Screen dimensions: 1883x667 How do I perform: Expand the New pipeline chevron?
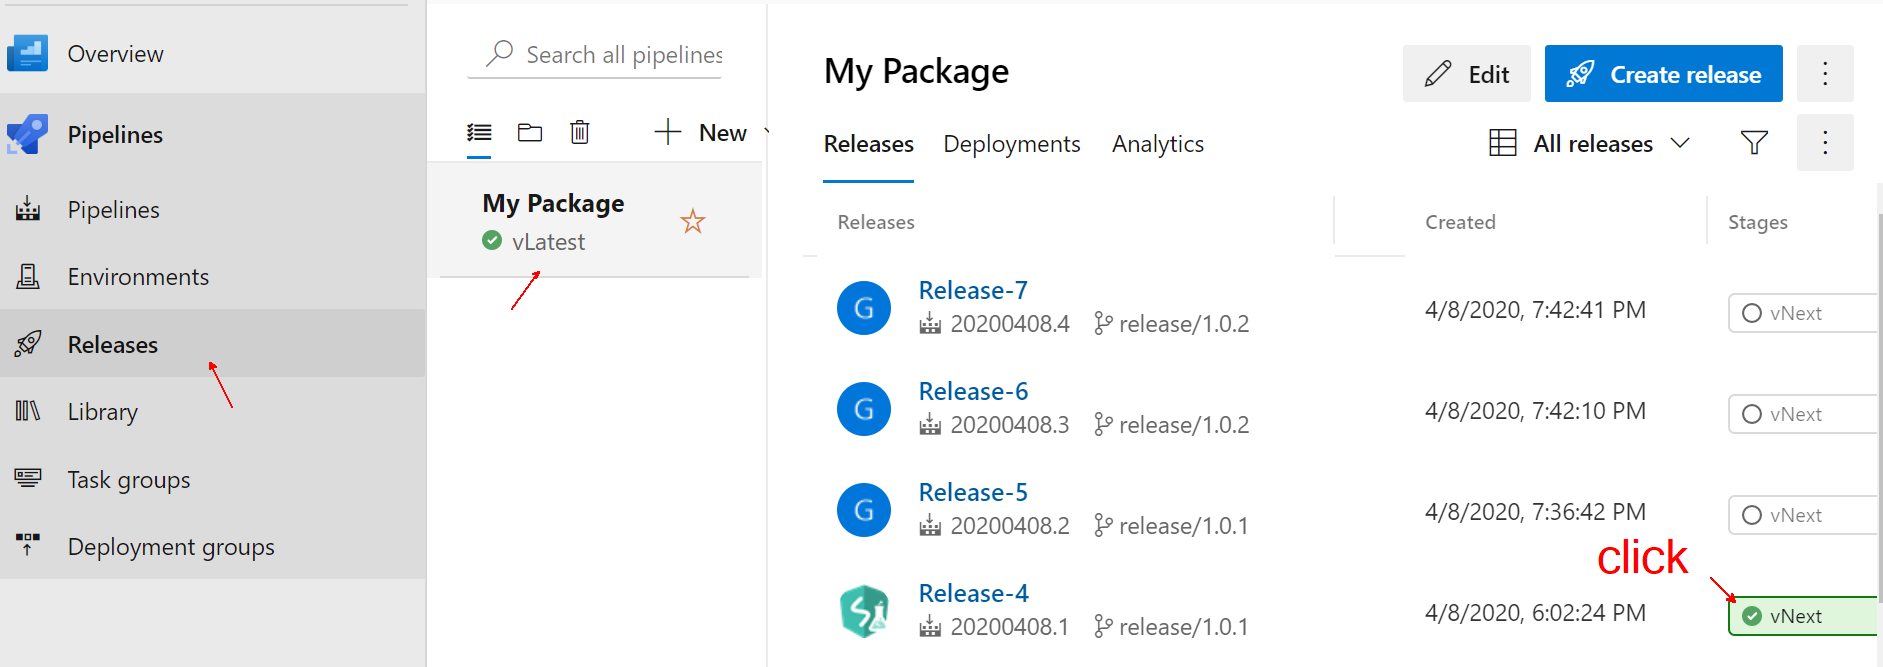coord(766,131)
